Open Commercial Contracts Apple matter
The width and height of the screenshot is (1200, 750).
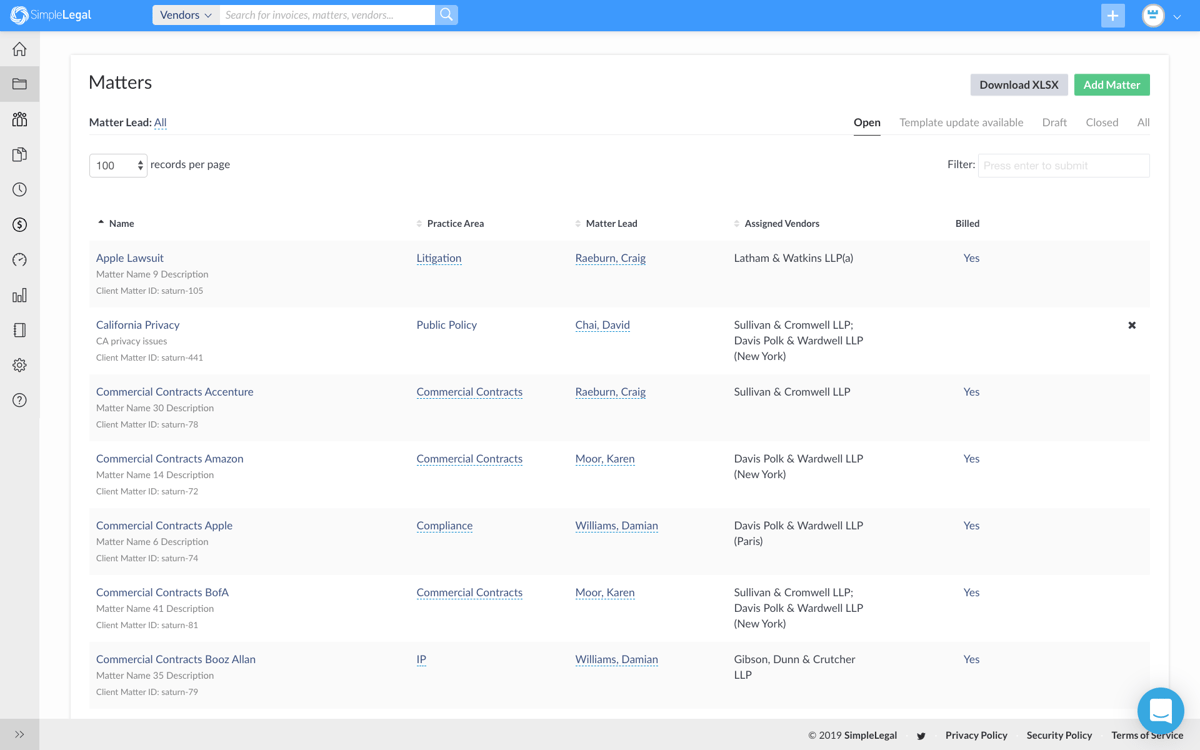click(164, 526)
